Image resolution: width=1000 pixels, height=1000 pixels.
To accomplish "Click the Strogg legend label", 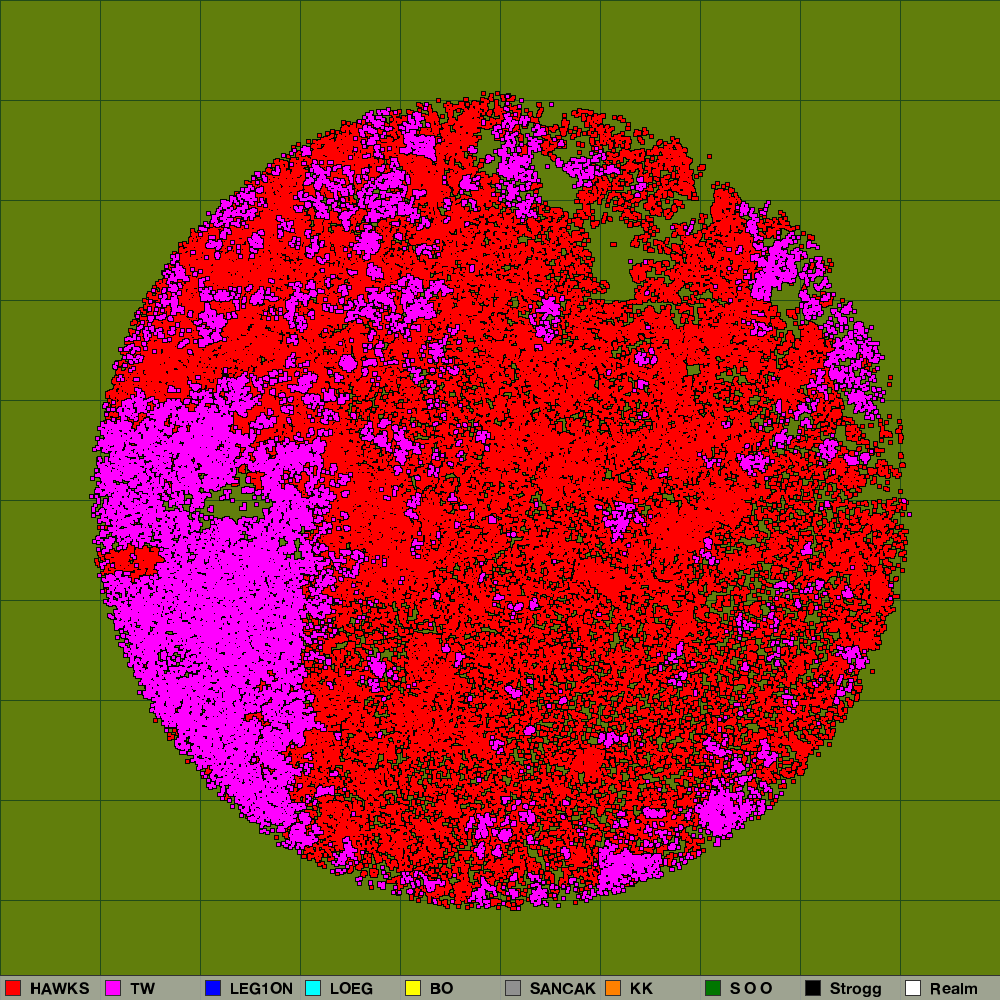I will click(x=855, y=989).
